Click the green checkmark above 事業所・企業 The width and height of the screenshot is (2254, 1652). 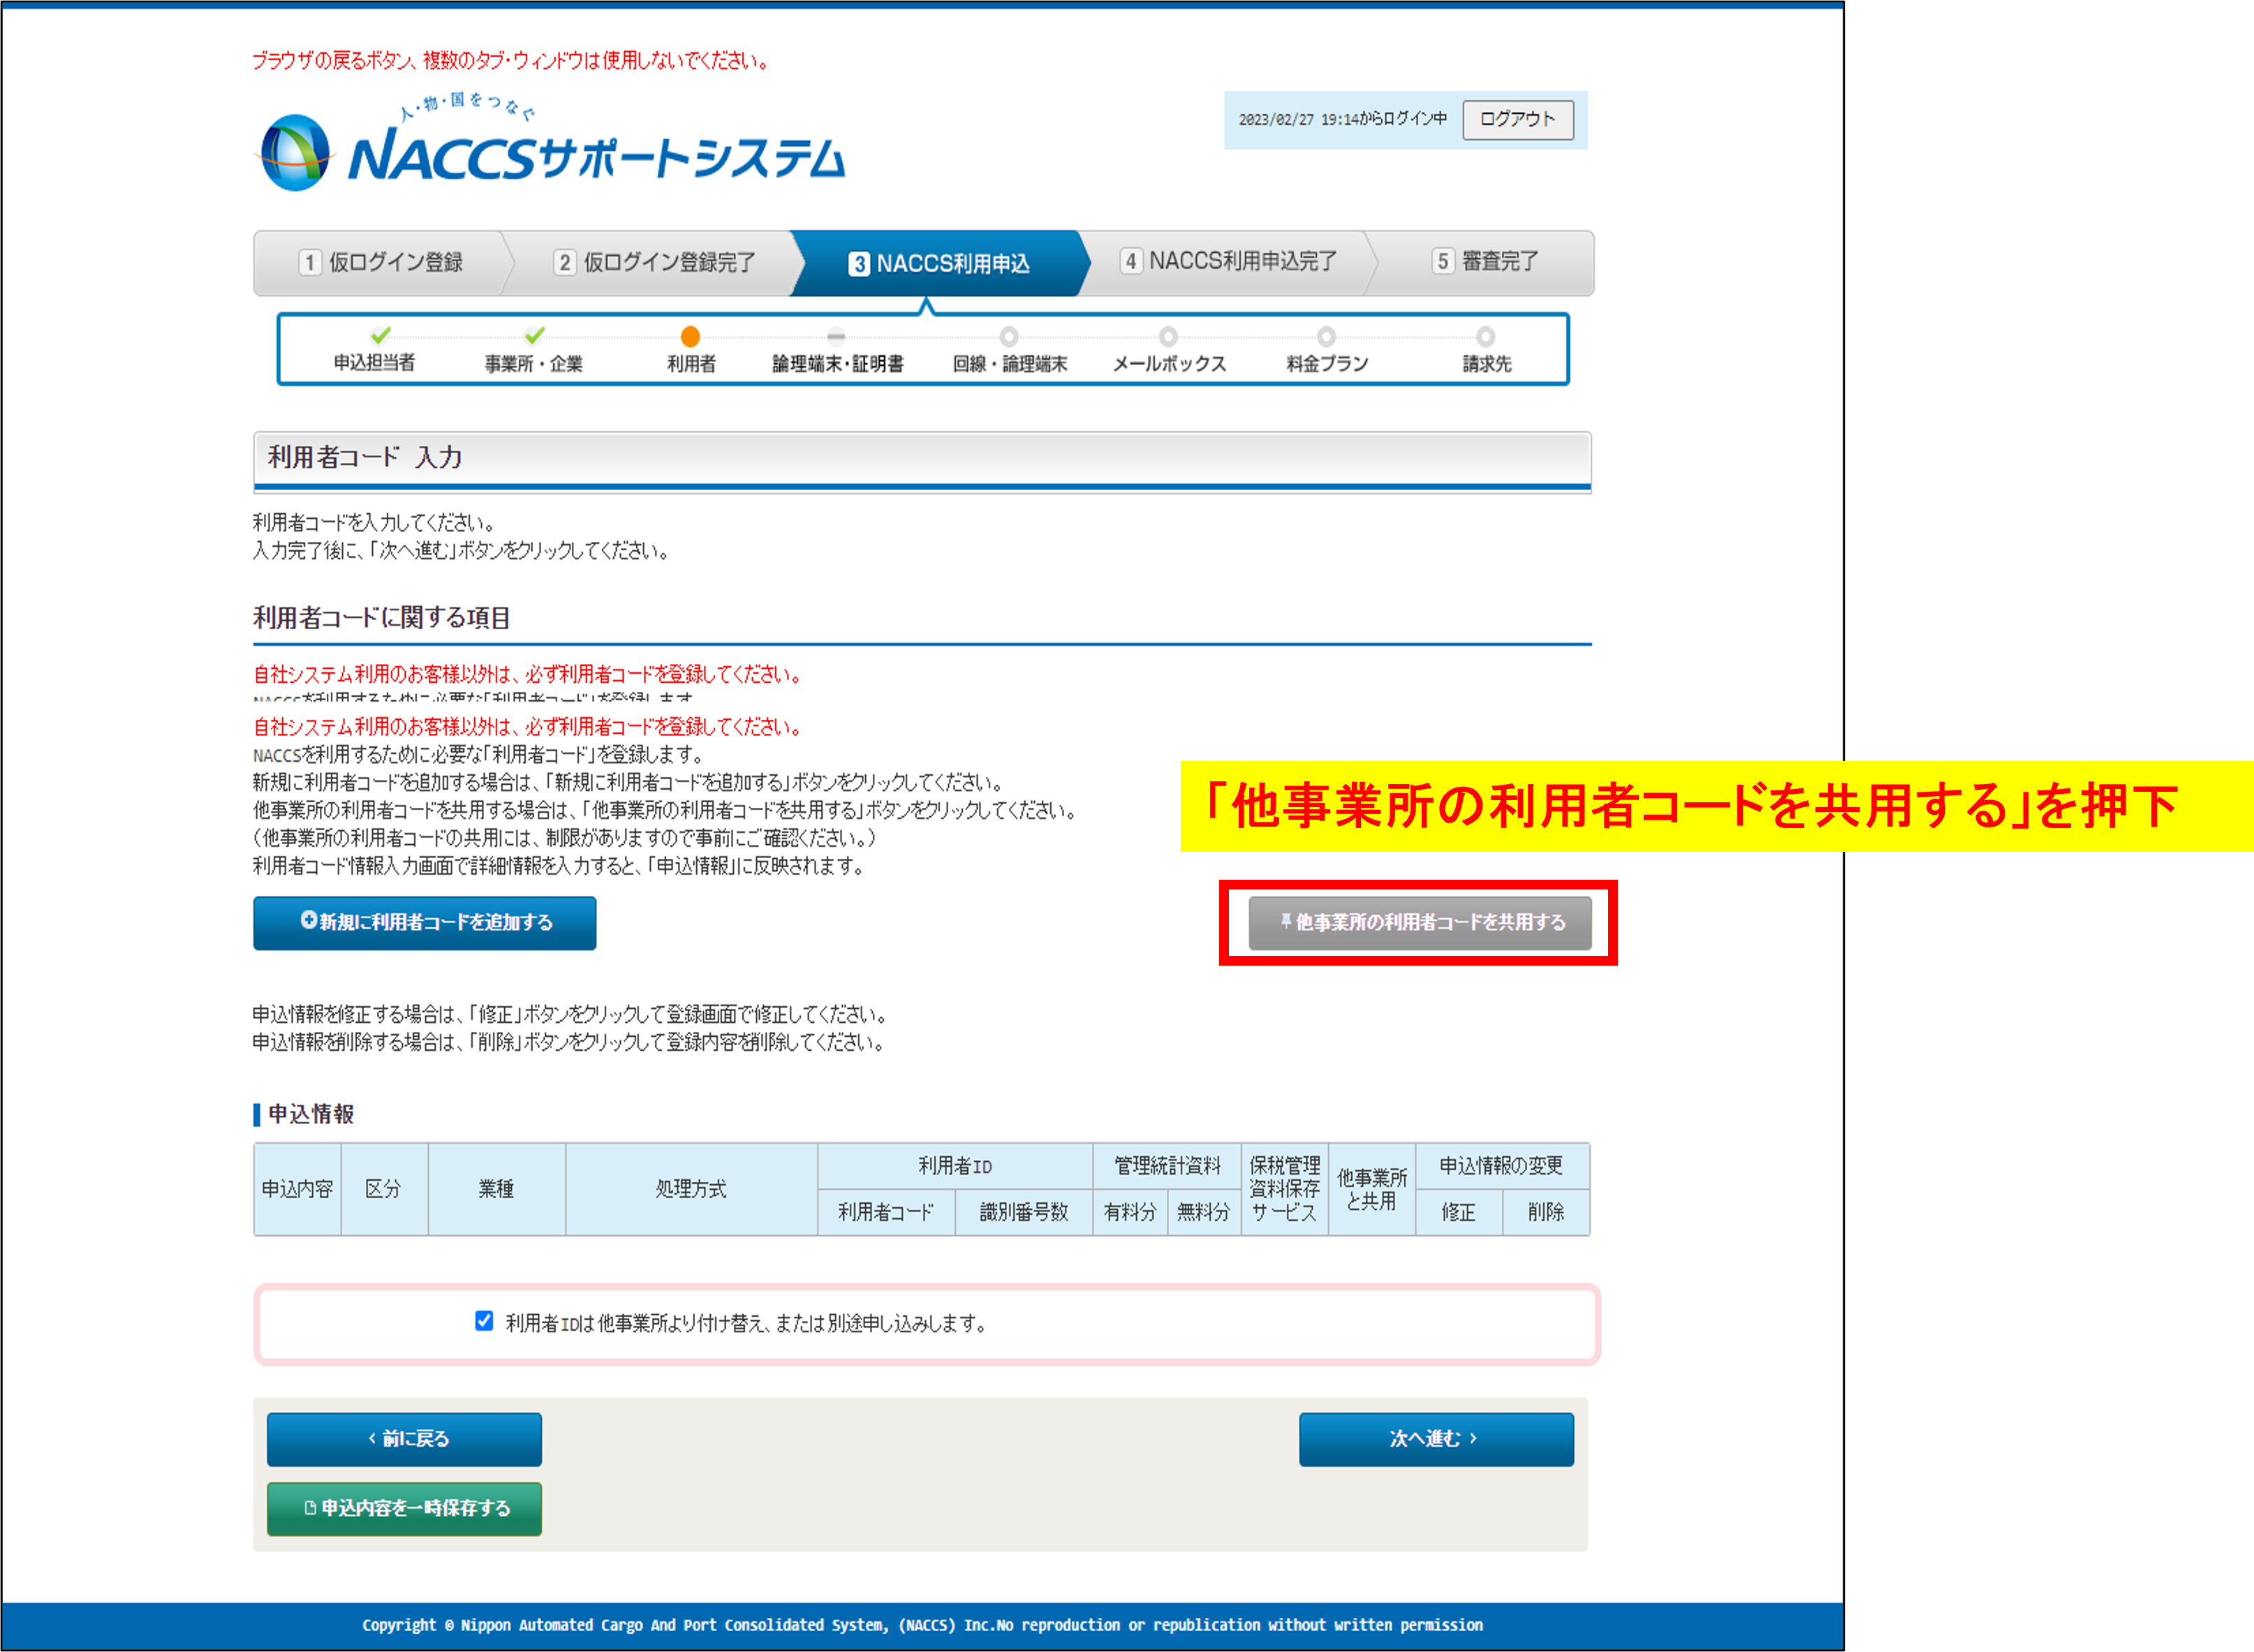535,335
